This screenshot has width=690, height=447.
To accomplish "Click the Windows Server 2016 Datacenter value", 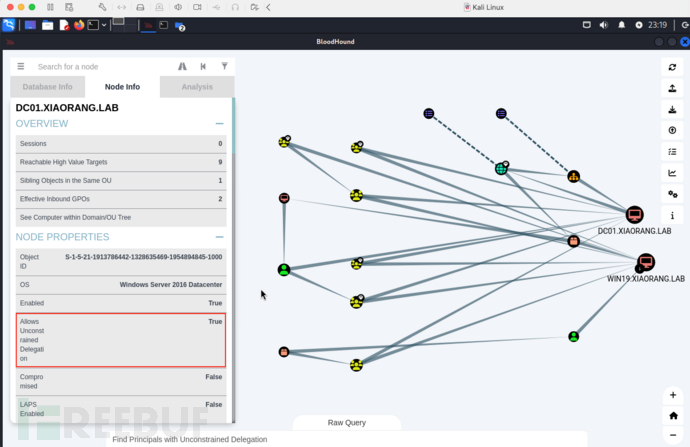I will pos(171,285).
